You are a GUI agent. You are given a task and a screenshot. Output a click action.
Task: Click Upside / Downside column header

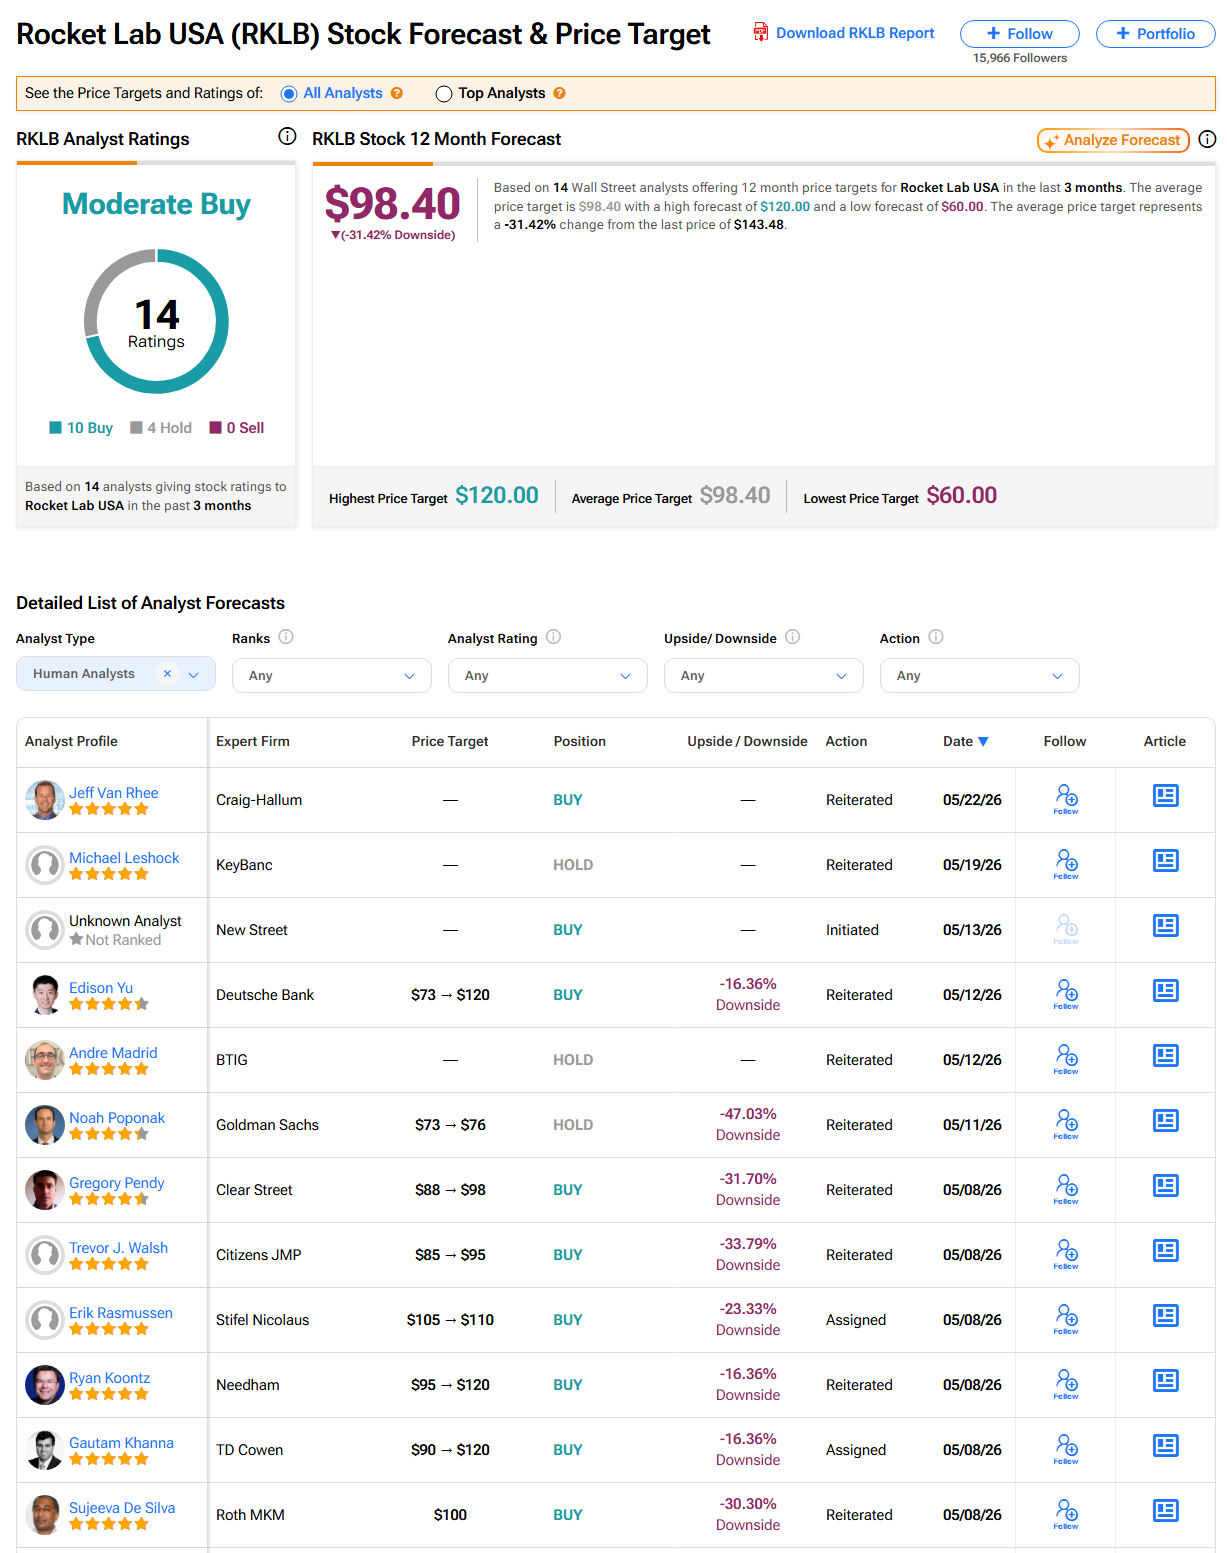(x=747, y=741)
